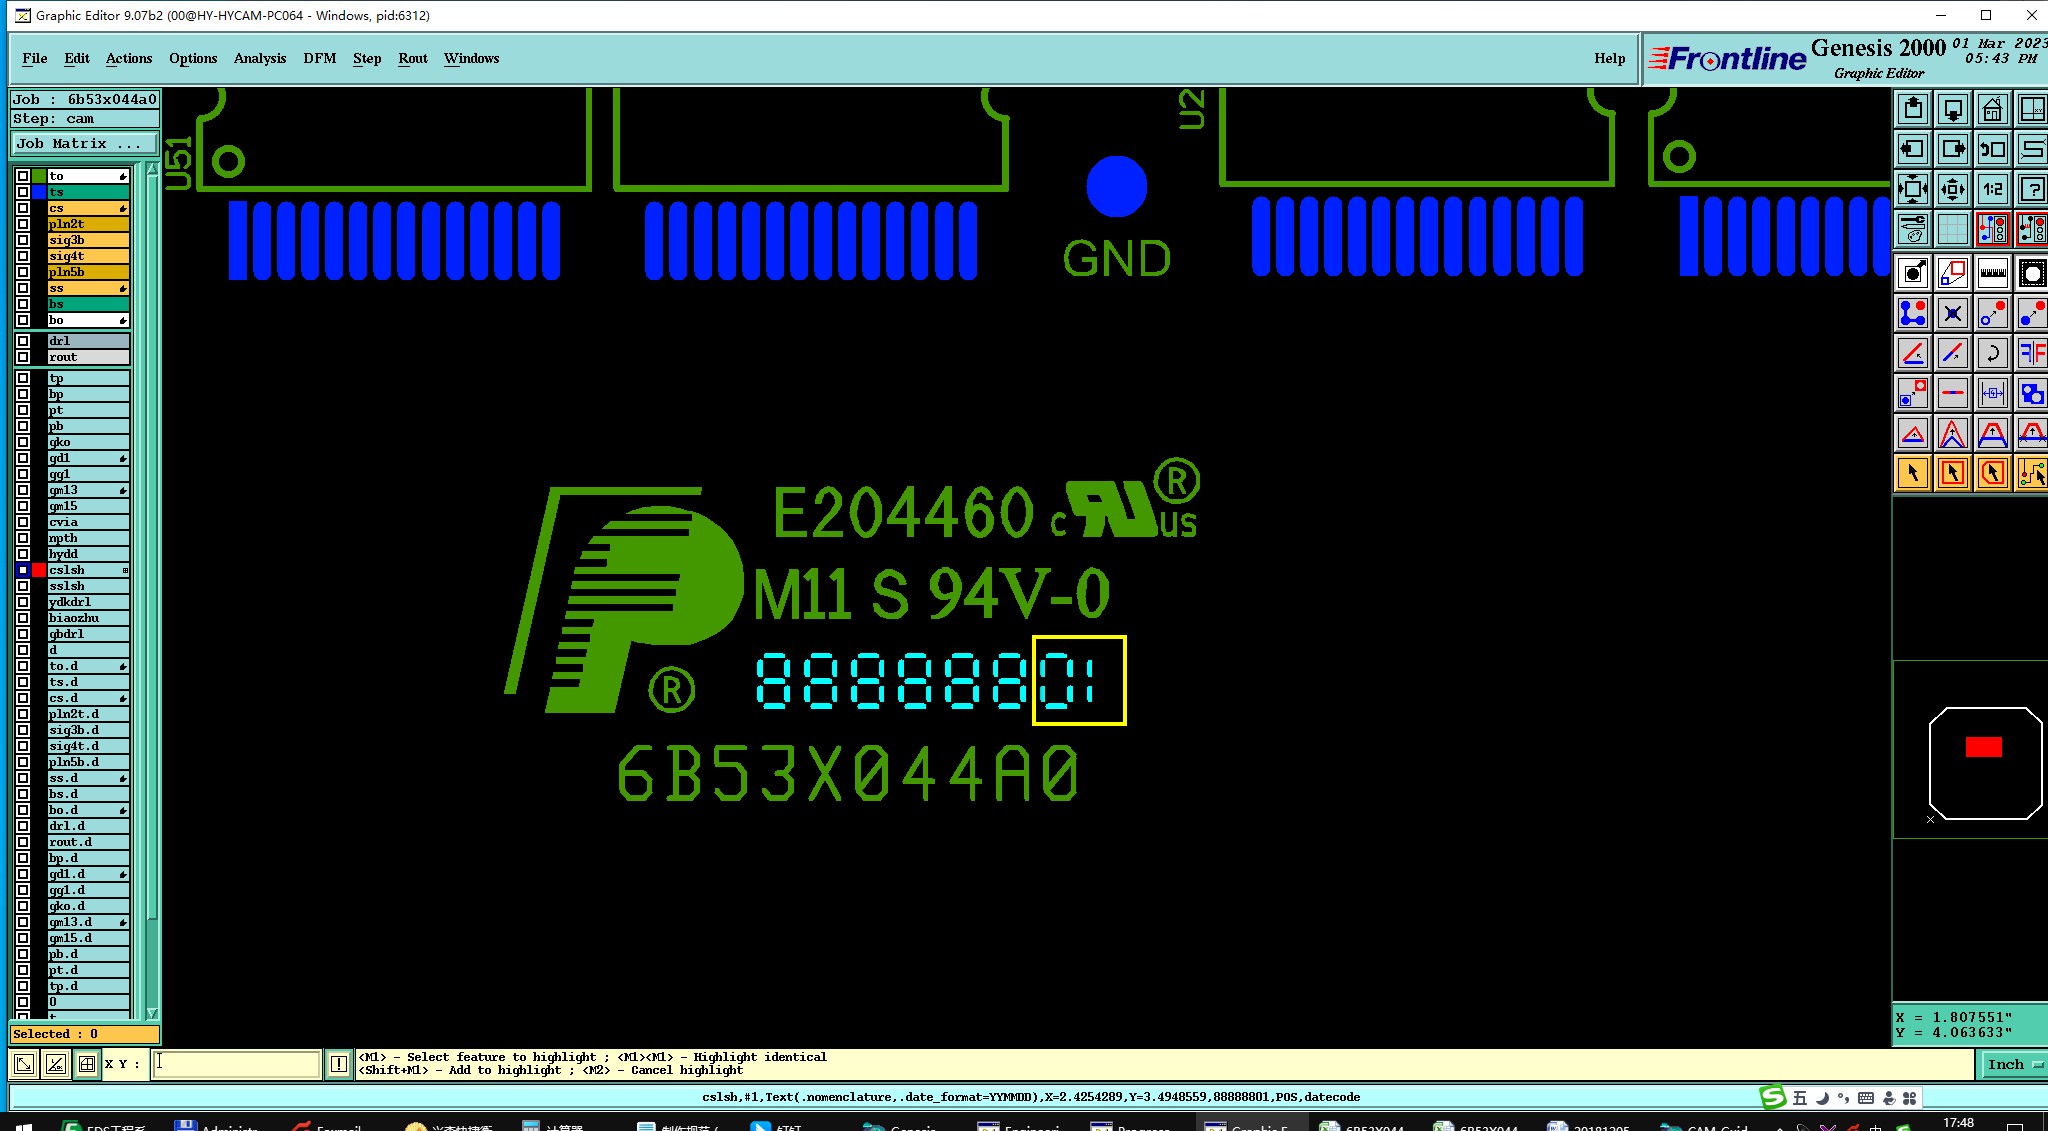The width and height of the screenshot is (2048, 1131).
Task: Select the red-blue angled line tool
Action: click(x=1912, y=353)
